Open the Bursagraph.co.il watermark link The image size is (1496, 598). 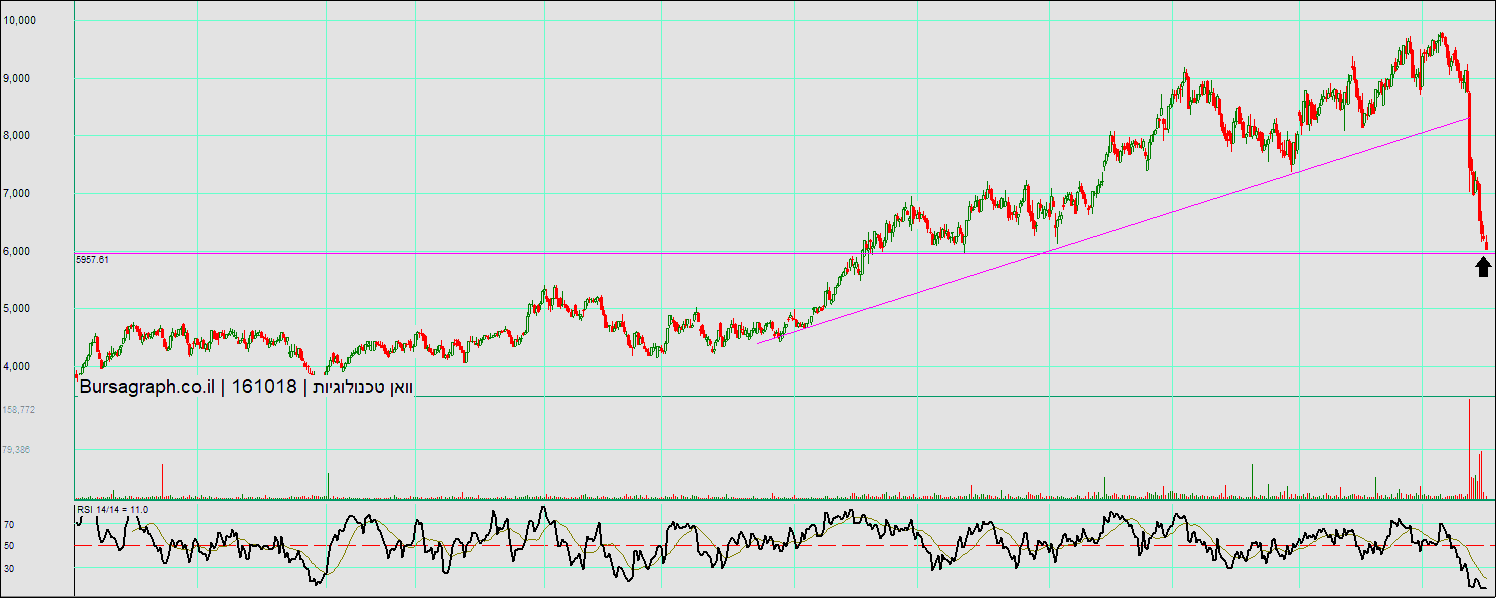click(x=146, y=387)
